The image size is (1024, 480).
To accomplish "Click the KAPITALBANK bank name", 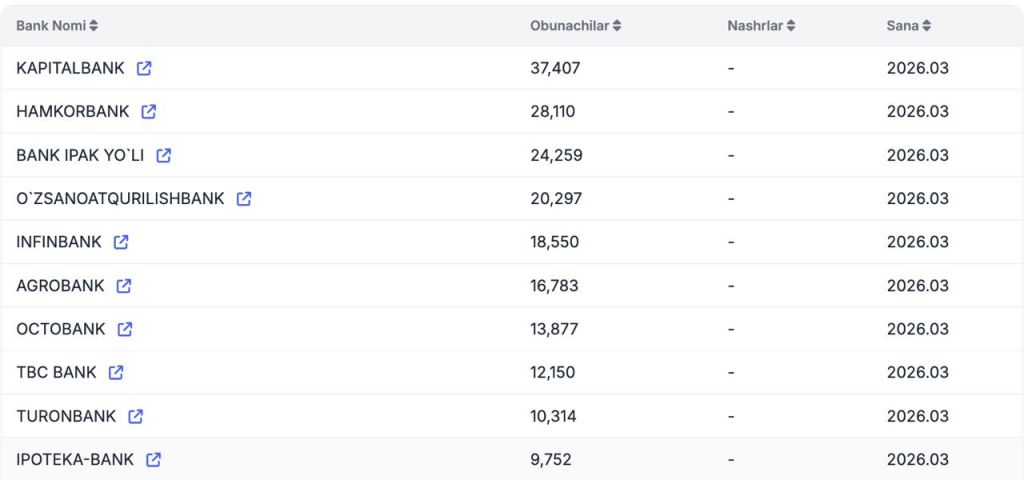I will pyautogui.click(x=70, y=68).
